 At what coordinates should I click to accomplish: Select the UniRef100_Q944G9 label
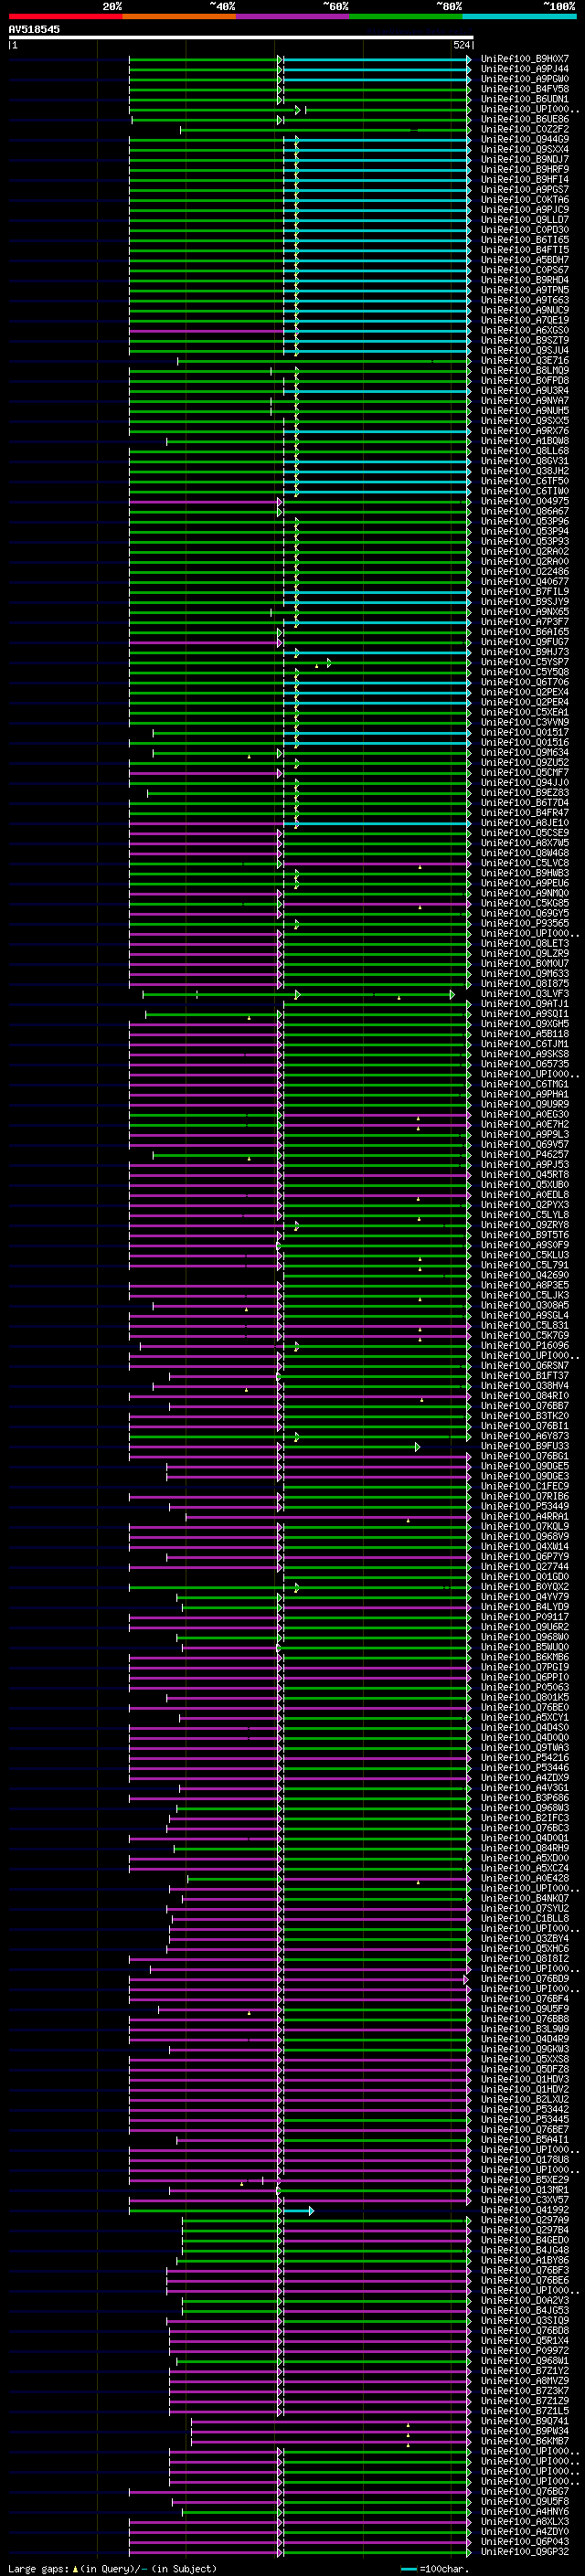(x=525, y=139)
